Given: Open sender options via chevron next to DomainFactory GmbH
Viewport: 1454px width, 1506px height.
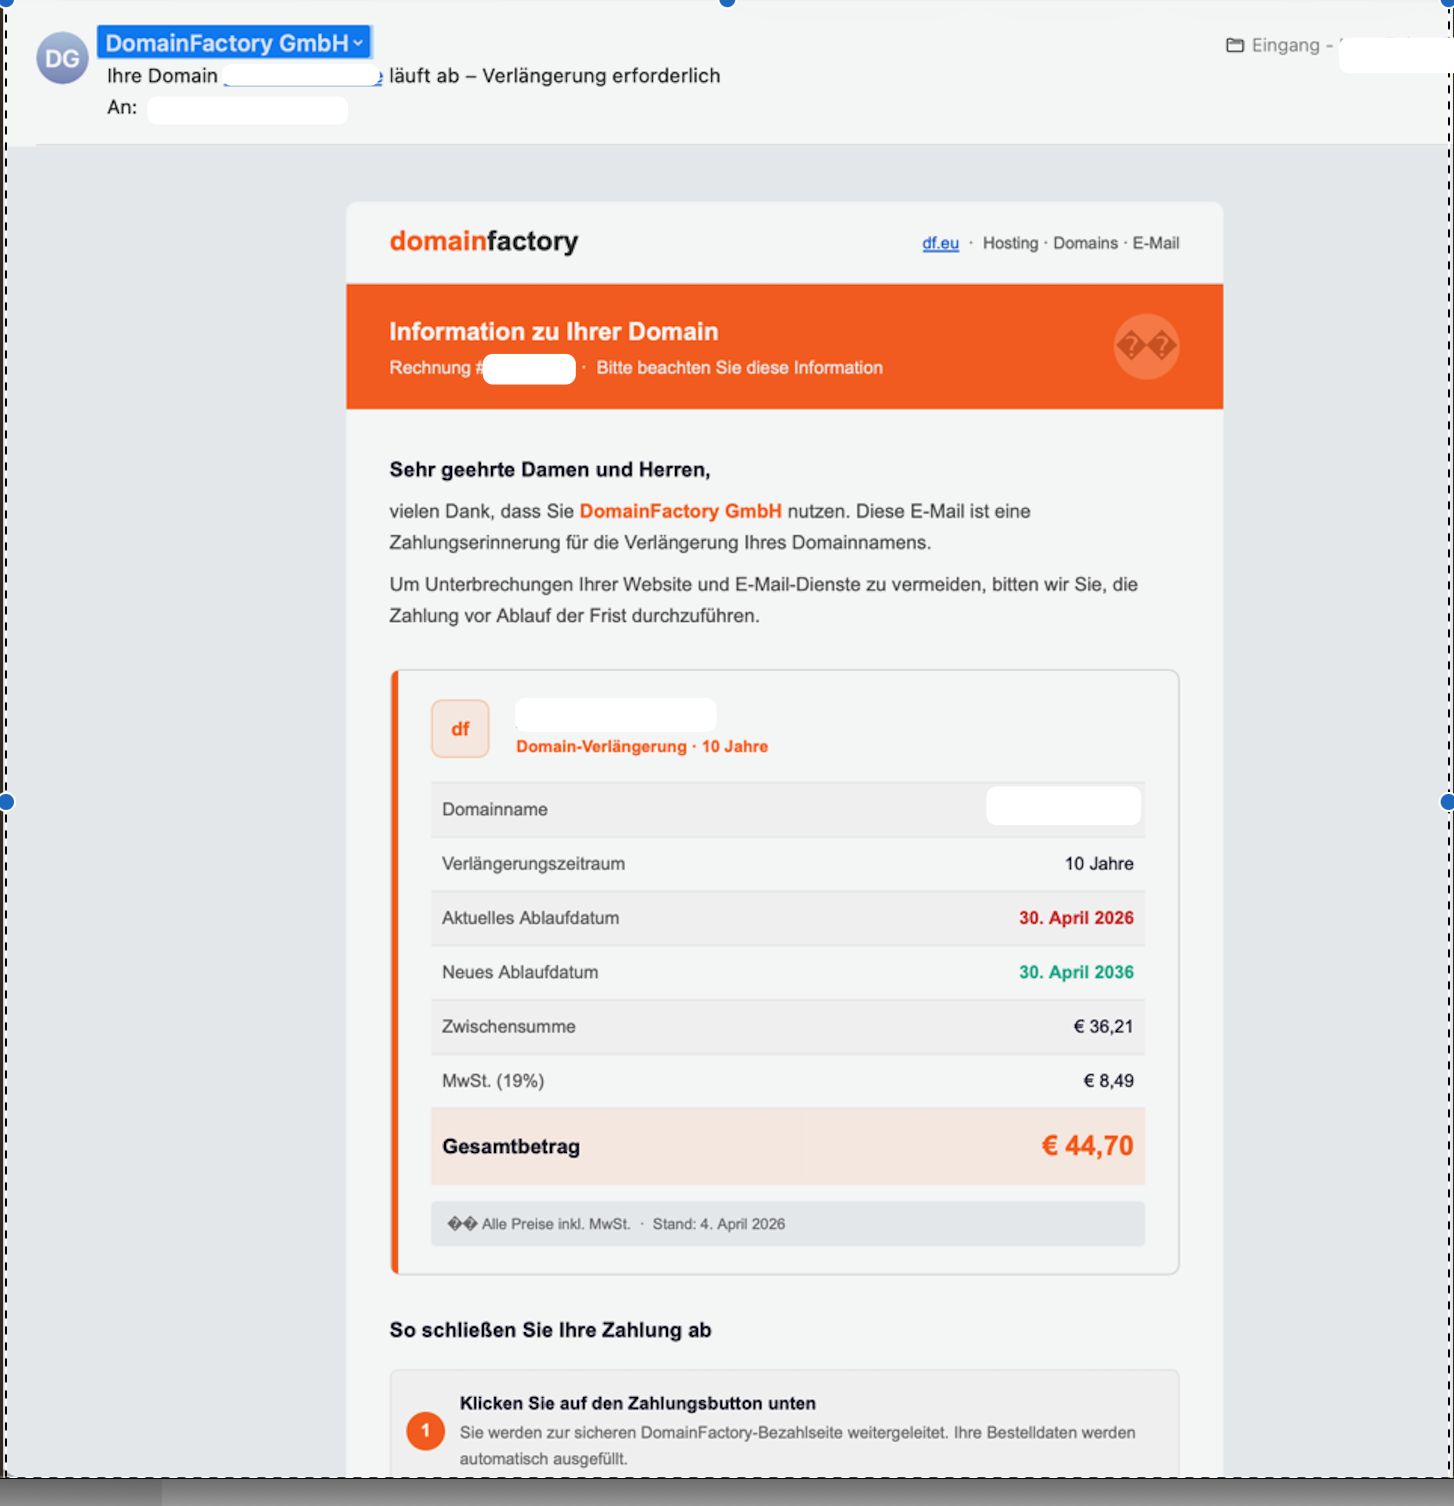Looking at the screenshot, I should coord(358,43).
